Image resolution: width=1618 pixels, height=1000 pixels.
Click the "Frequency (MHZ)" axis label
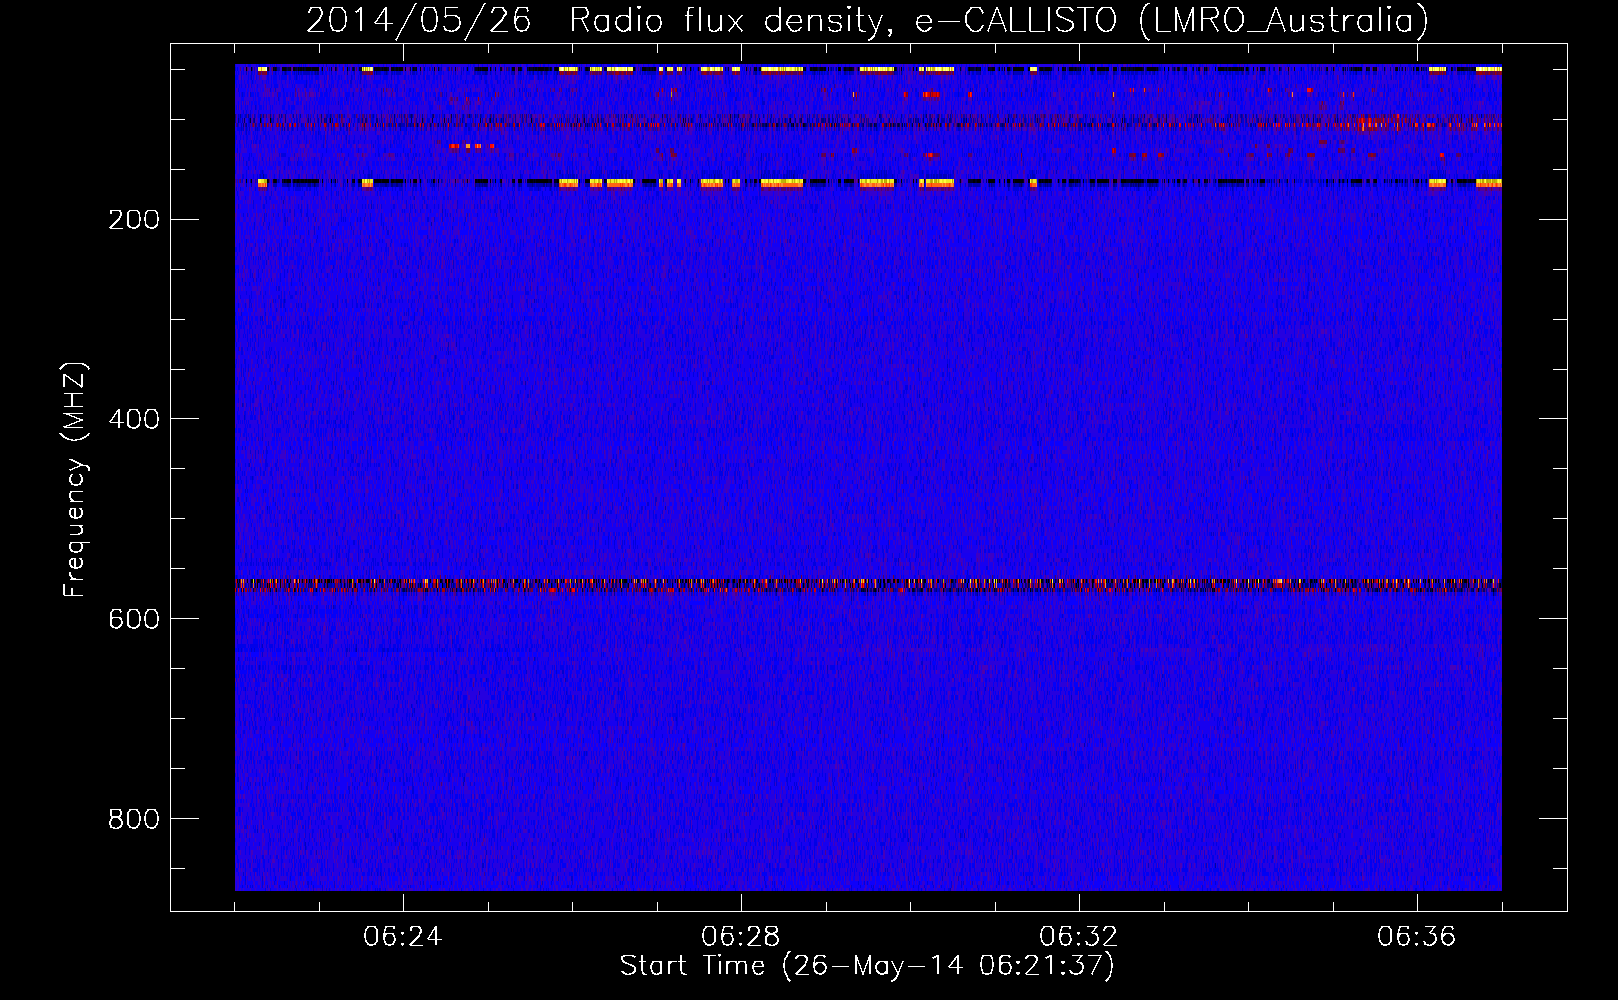[75, 479]
